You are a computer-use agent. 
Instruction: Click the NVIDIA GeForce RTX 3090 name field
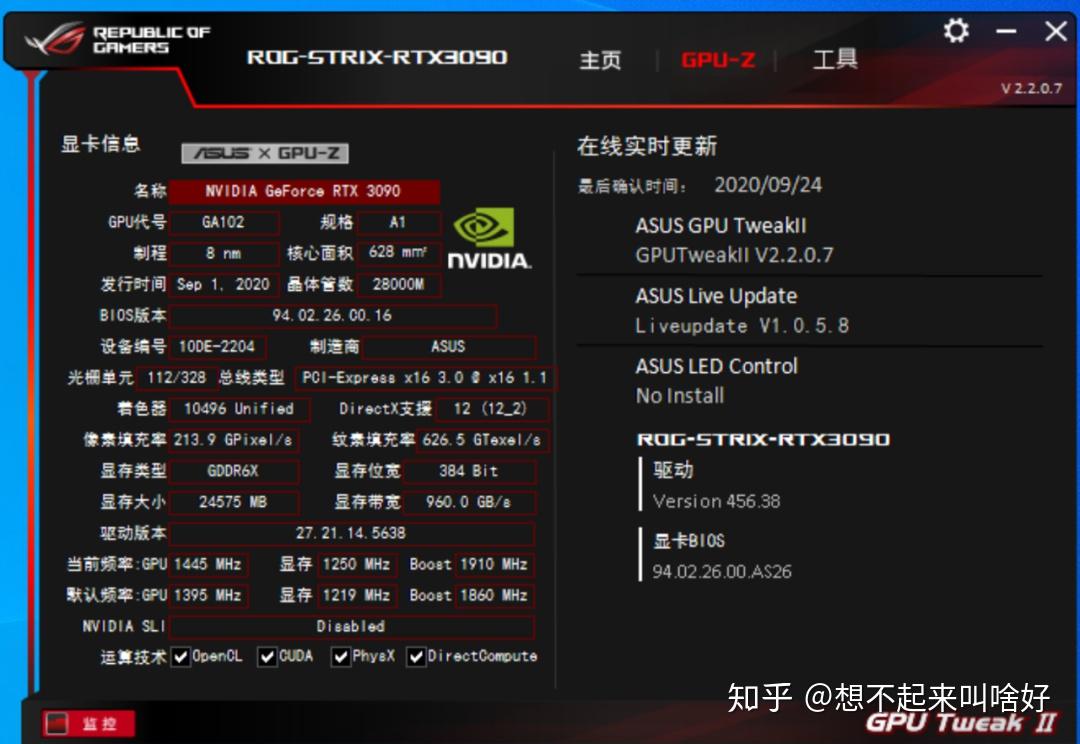pyautogui.click(x=304, y=191)
